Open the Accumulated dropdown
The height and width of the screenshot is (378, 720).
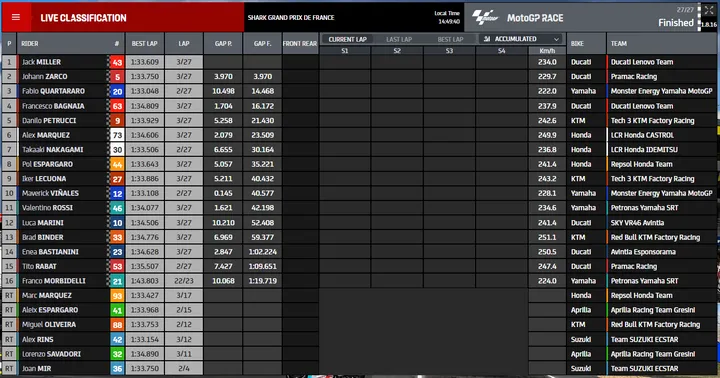click(x=522, y=39)
